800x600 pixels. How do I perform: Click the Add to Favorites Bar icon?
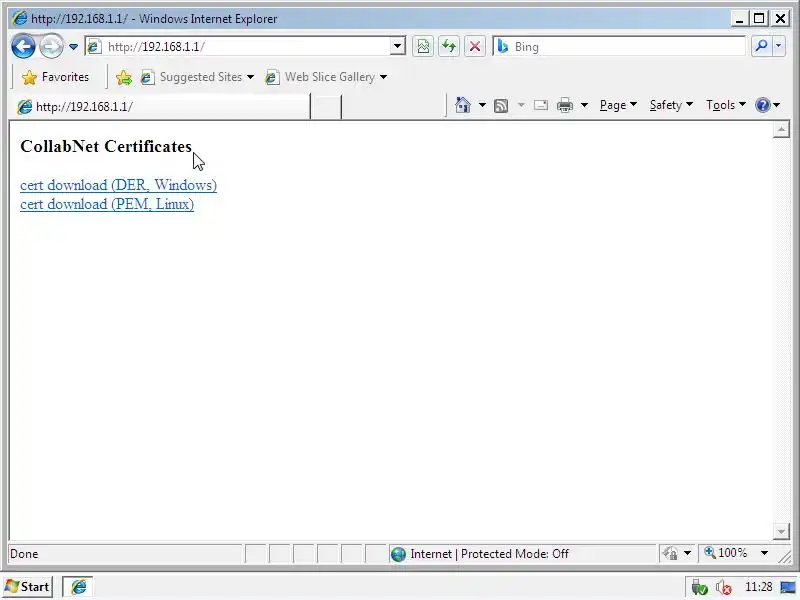[123, 77]
